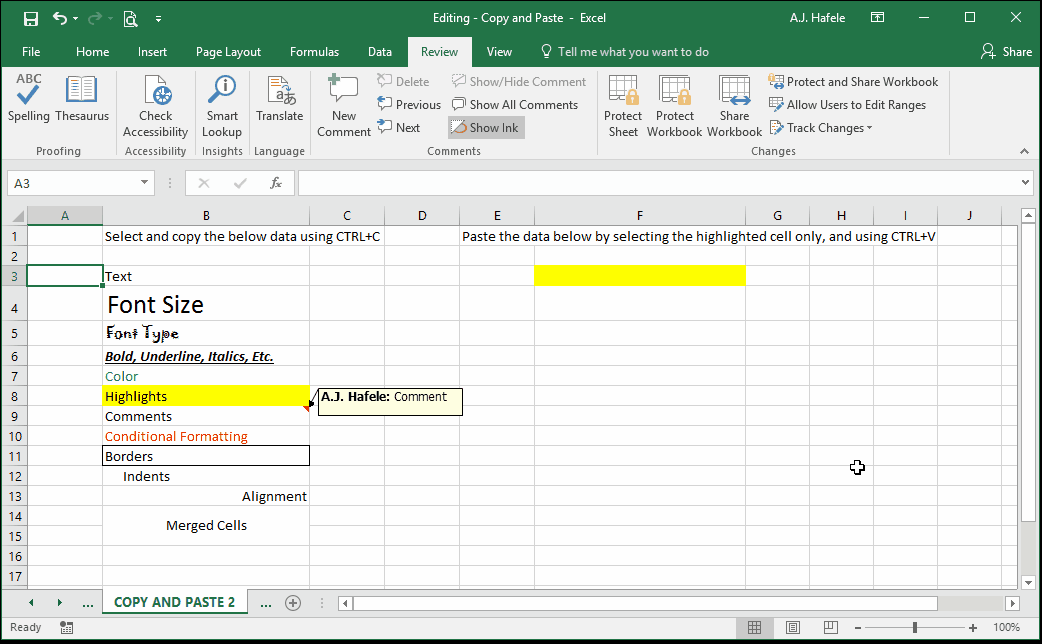Select the Font Size cell
This screenshot has width=1042, height=644.
(x=206, y=304)
